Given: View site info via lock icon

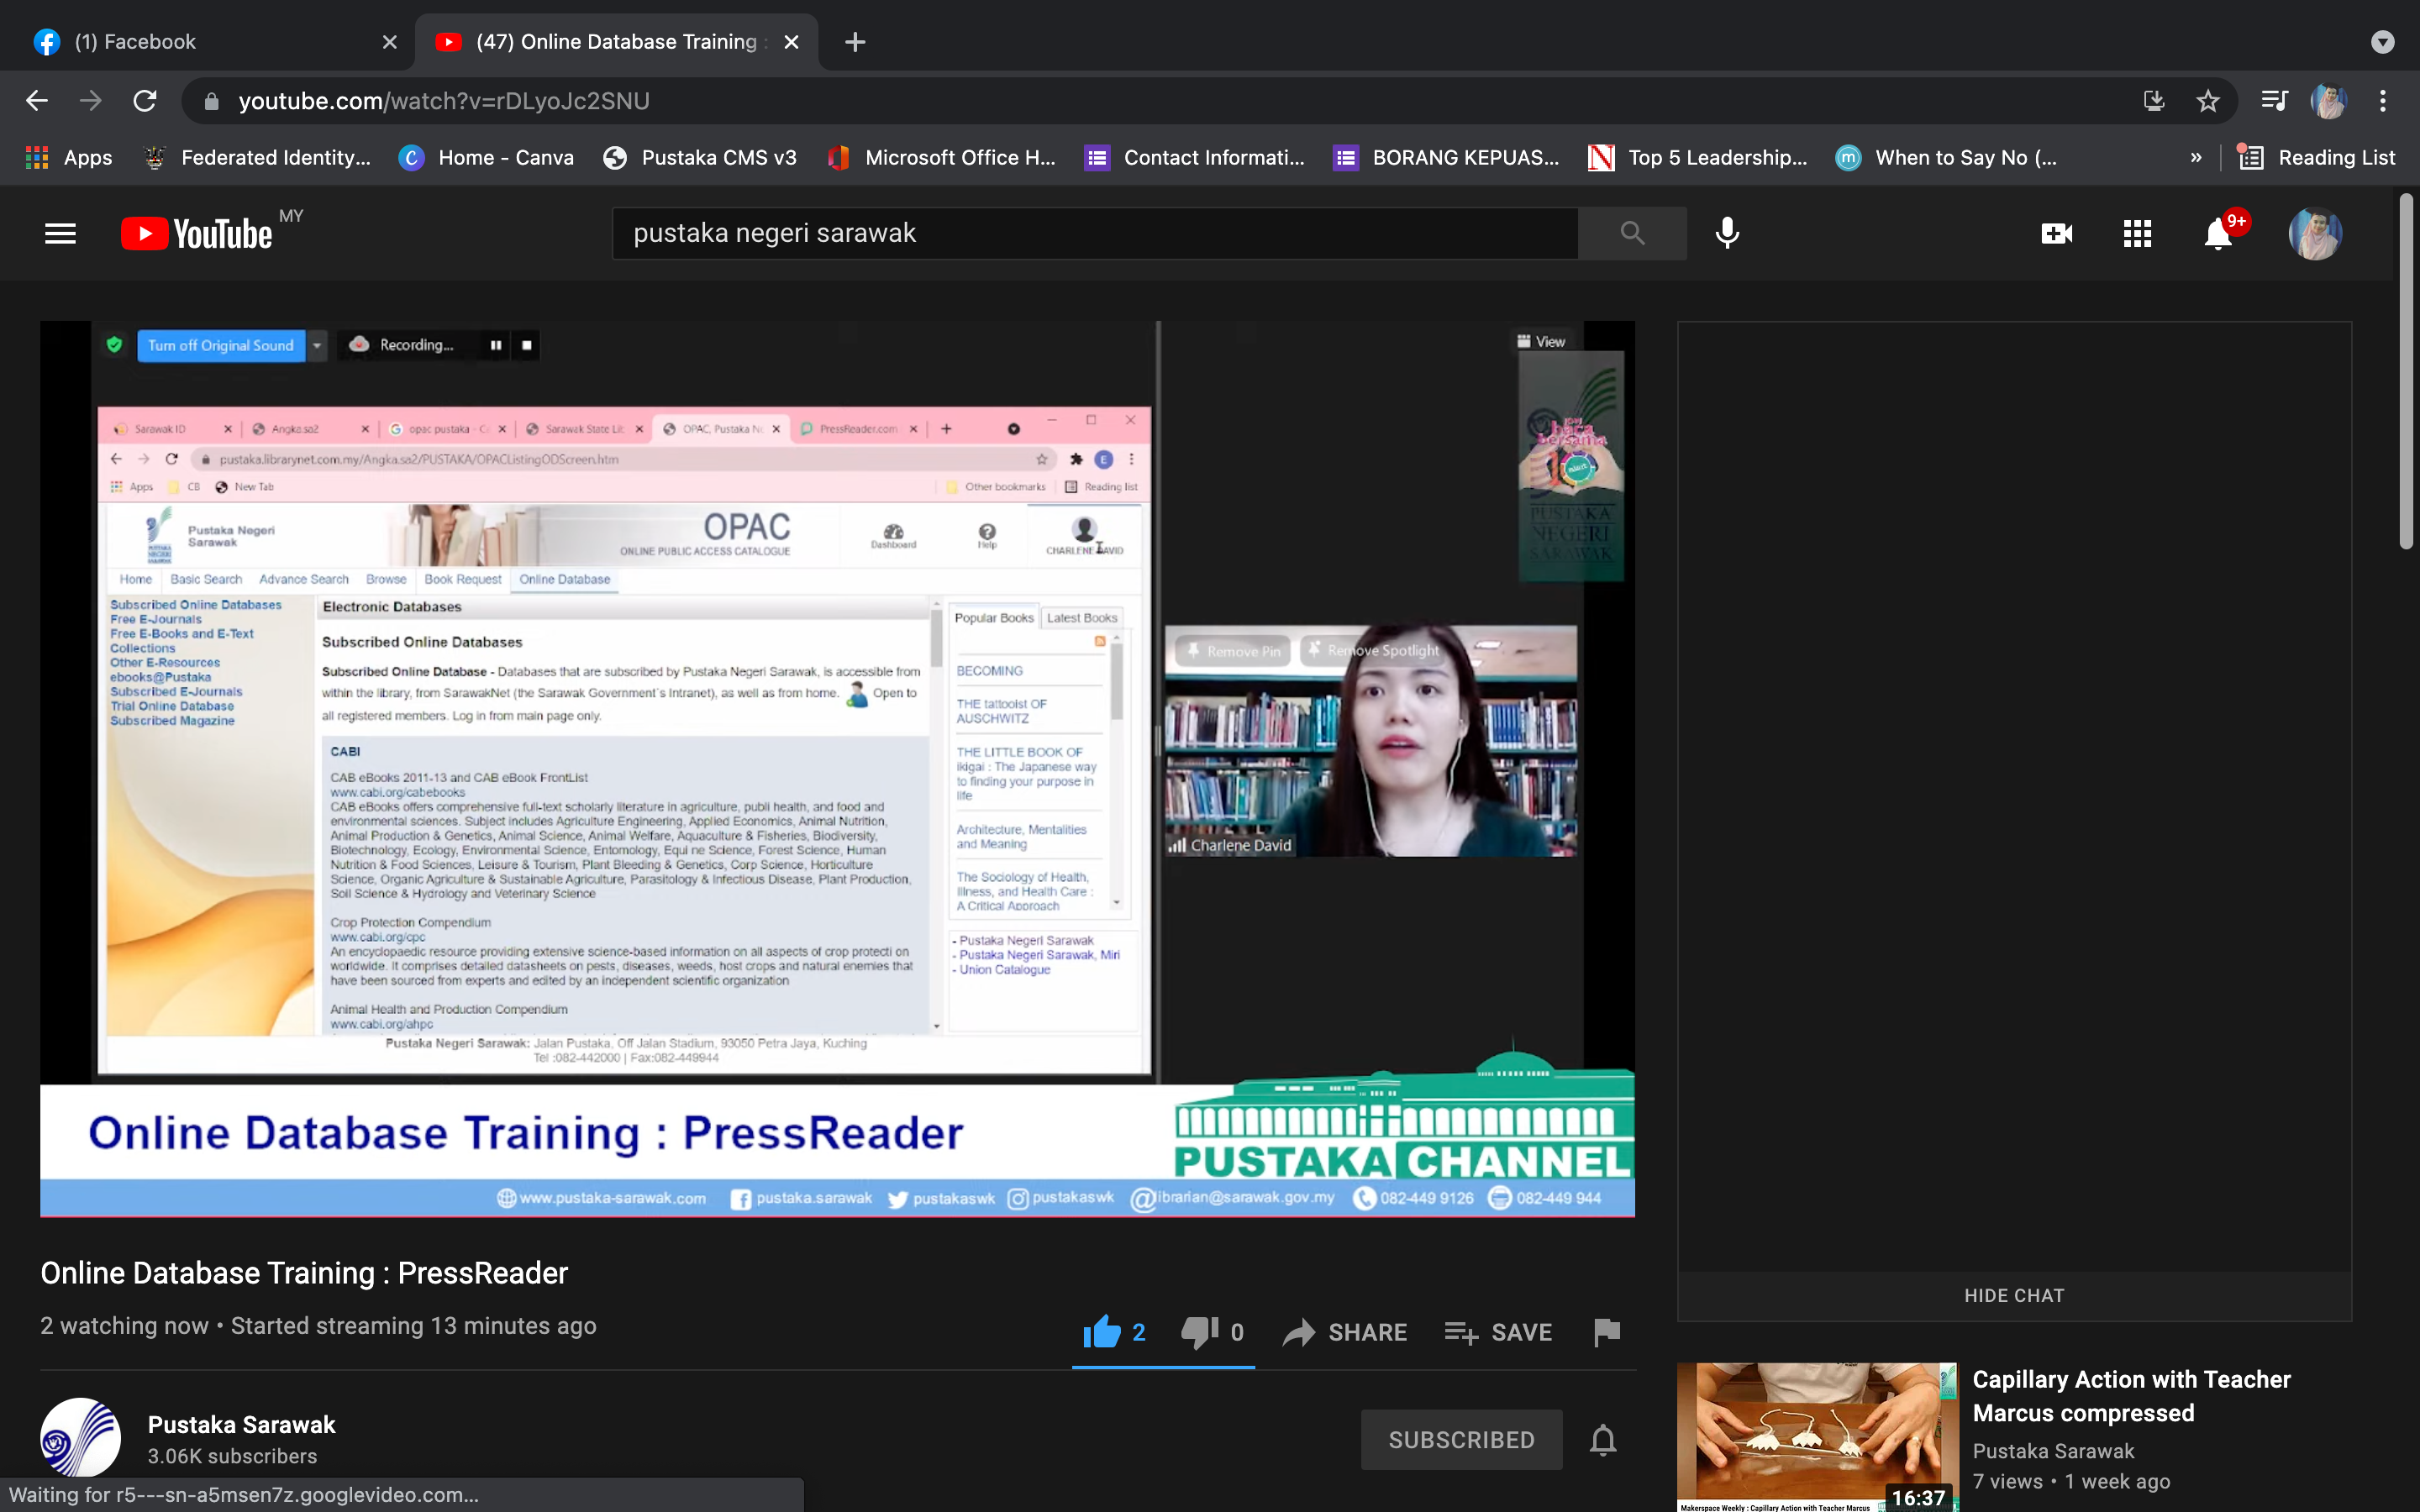Looking at the screenshot, I should pyautogui.click(x=211, y=101).
